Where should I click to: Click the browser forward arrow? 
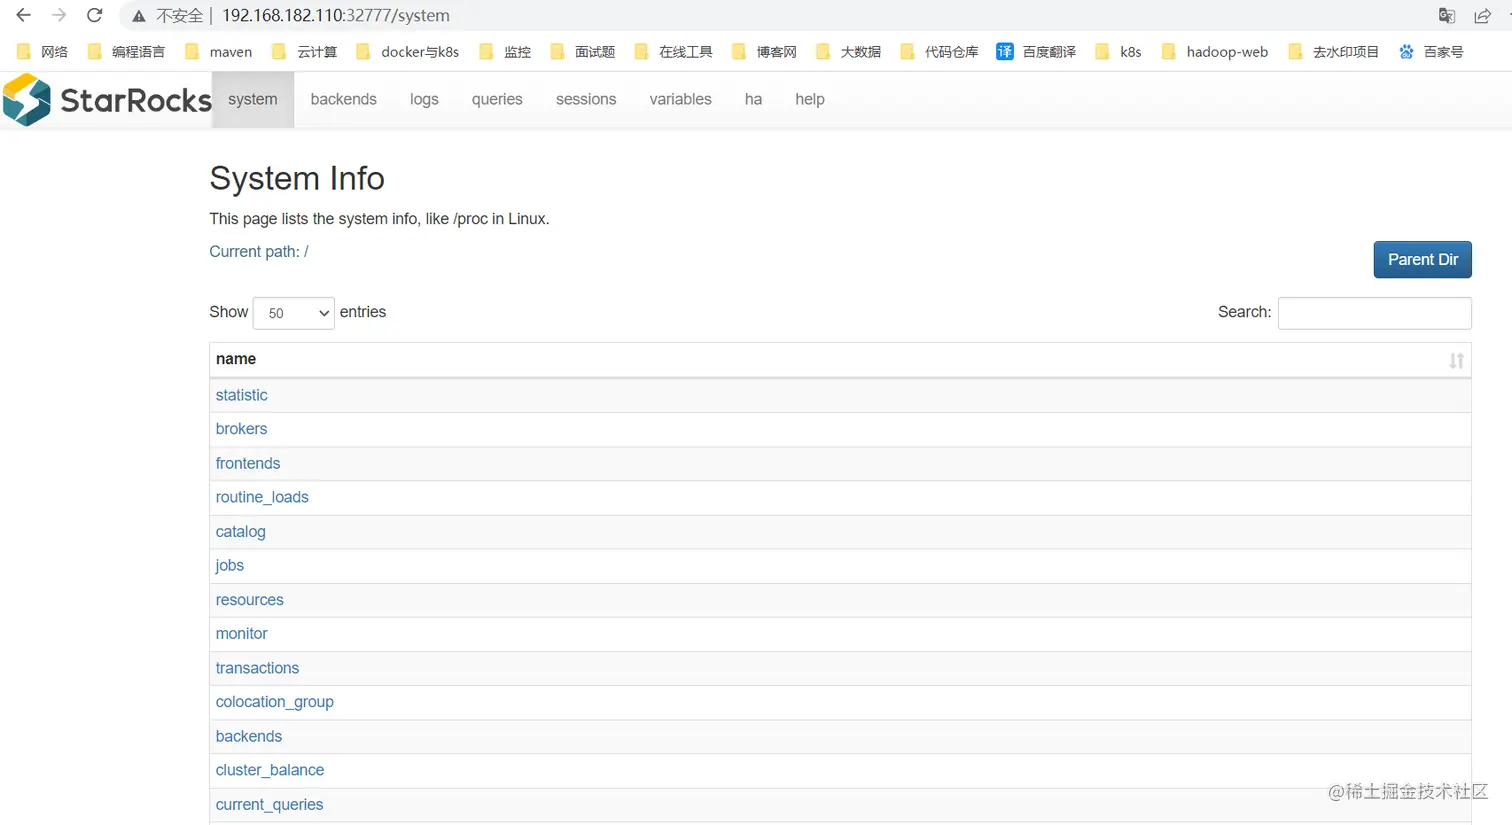pos(59,15)
